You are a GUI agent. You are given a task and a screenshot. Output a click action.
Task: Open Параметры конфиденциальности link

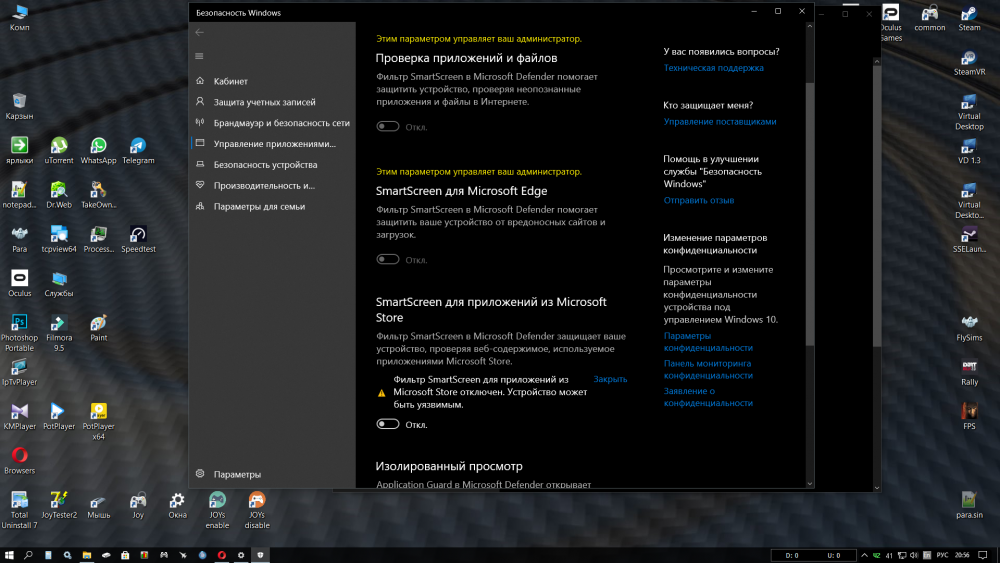click(x=708, y=342)
